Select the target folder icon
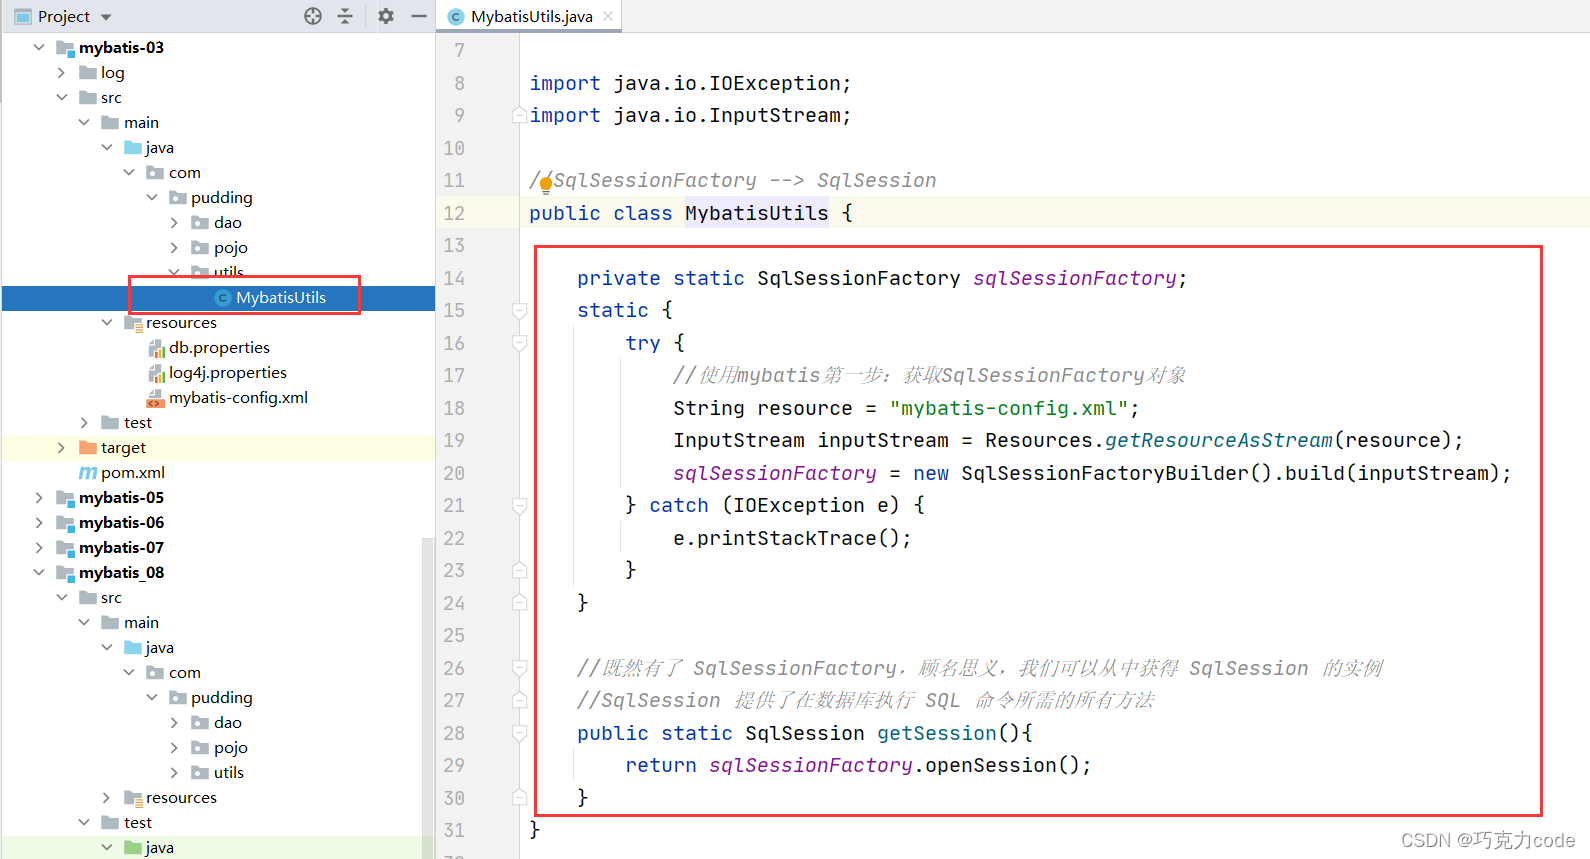Image resolution: width=1590 pixels, height=859 pixels. pyautogui.click(x=88, y=447)
